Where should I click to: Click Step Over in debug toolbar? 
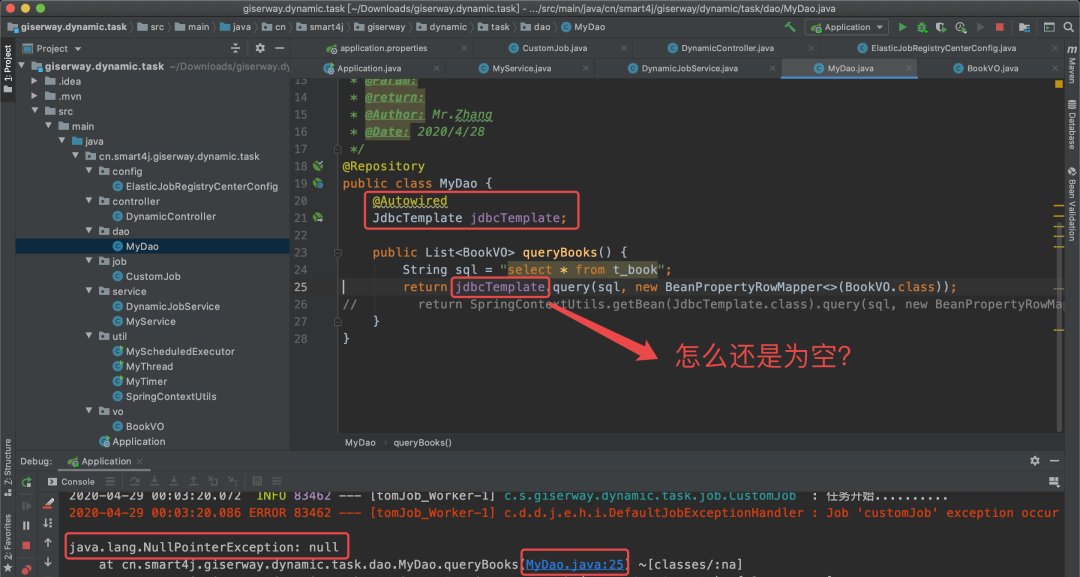(x=135, y=481)
